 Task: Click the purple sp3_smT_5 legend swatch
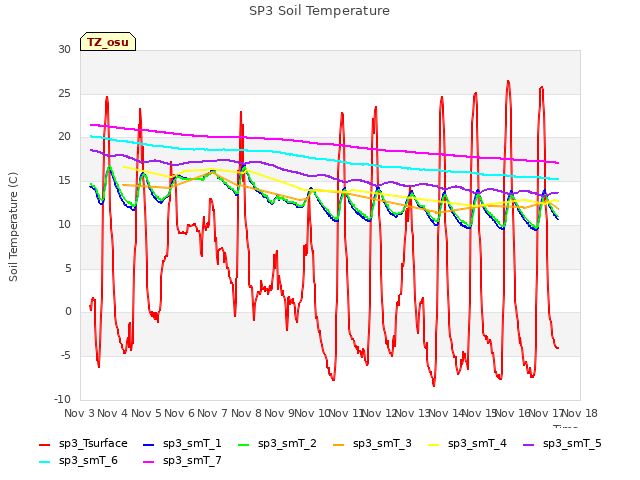tap(529, 444)
